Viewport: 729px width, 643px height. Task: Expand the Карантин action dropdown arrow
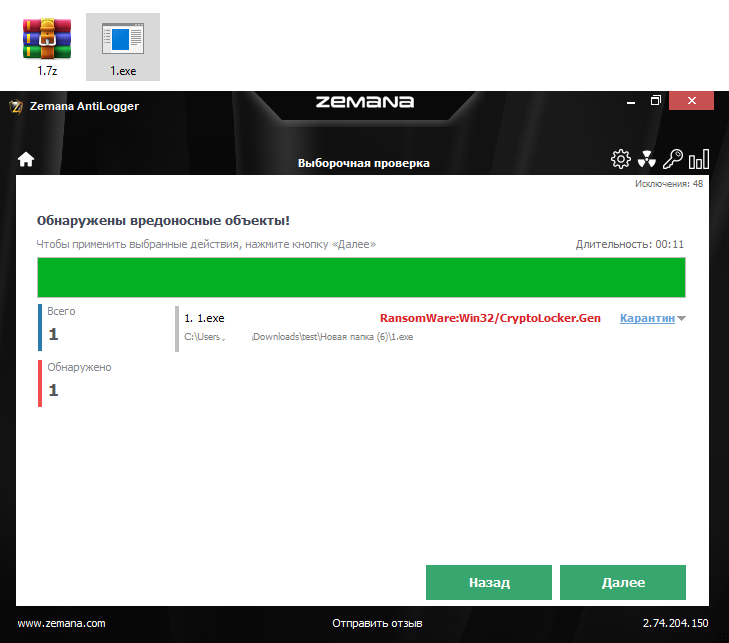click(x=682, y=318)
